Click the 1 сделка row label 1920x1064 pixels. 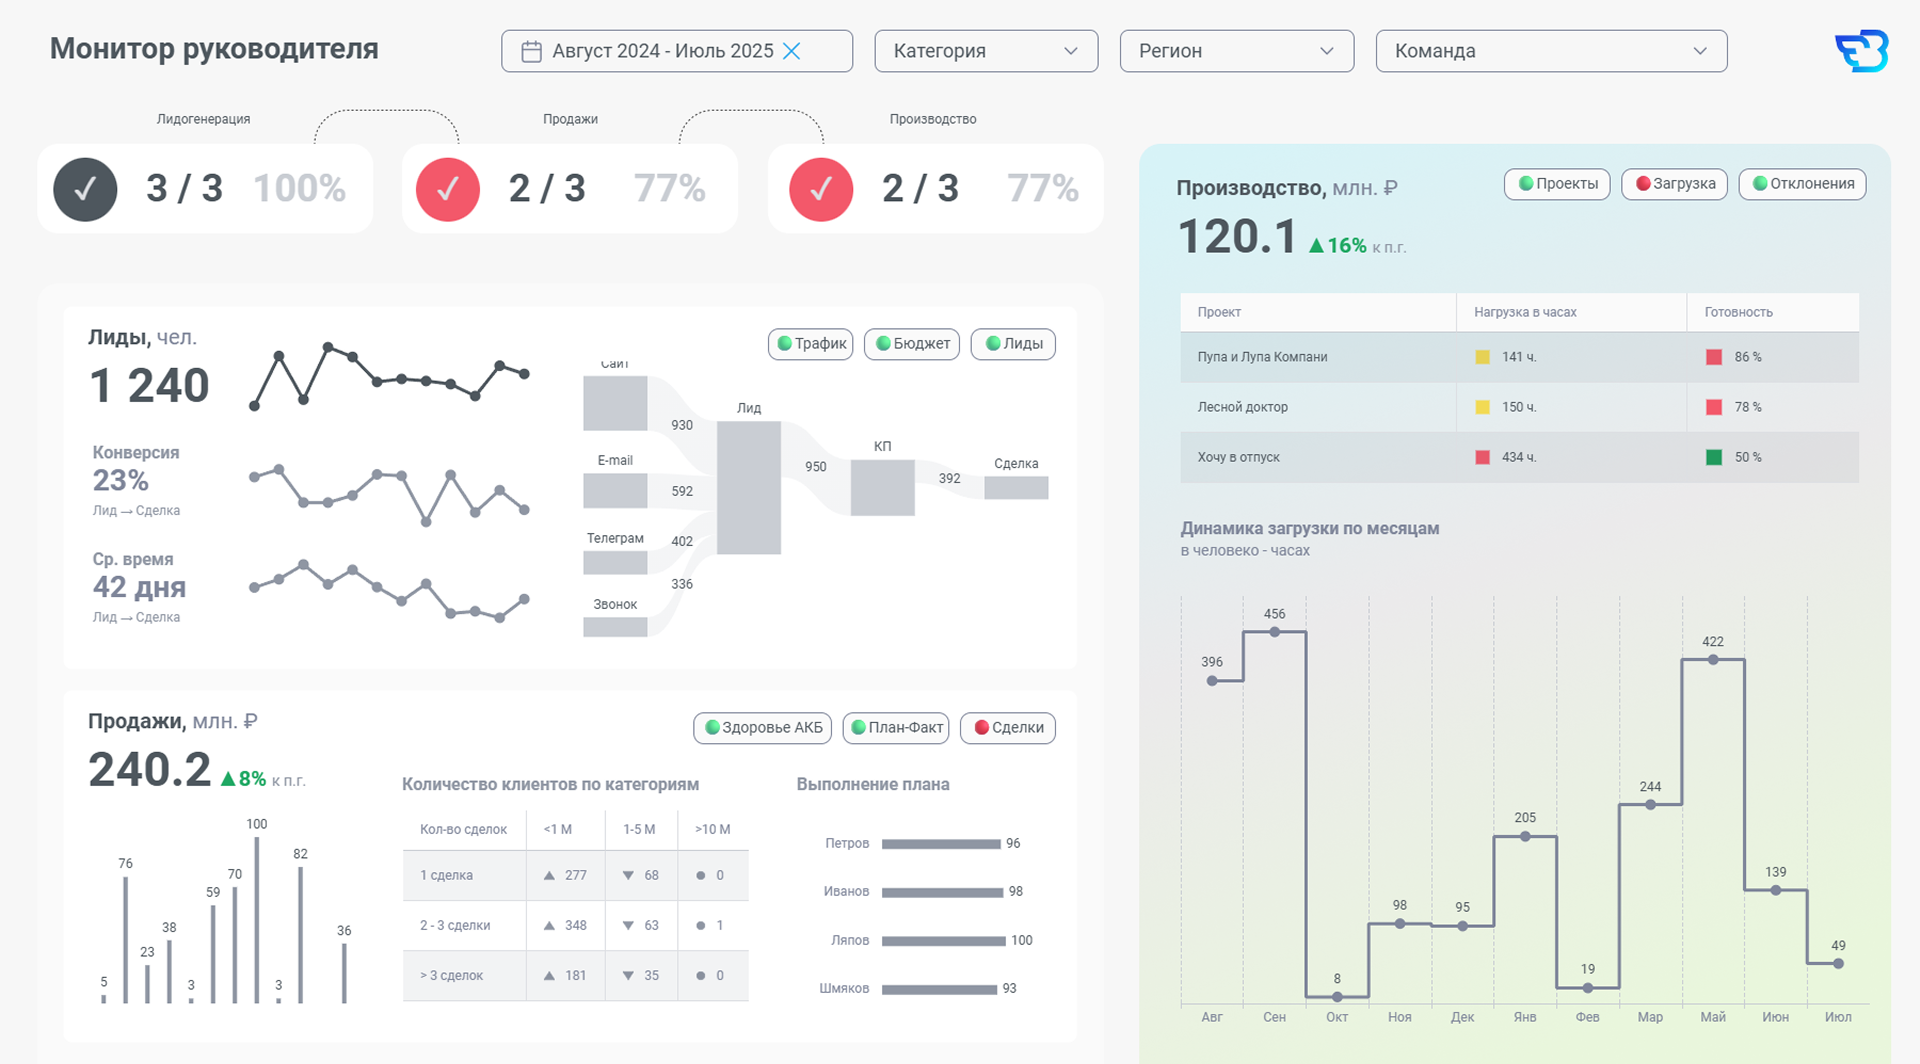[446, 875]
